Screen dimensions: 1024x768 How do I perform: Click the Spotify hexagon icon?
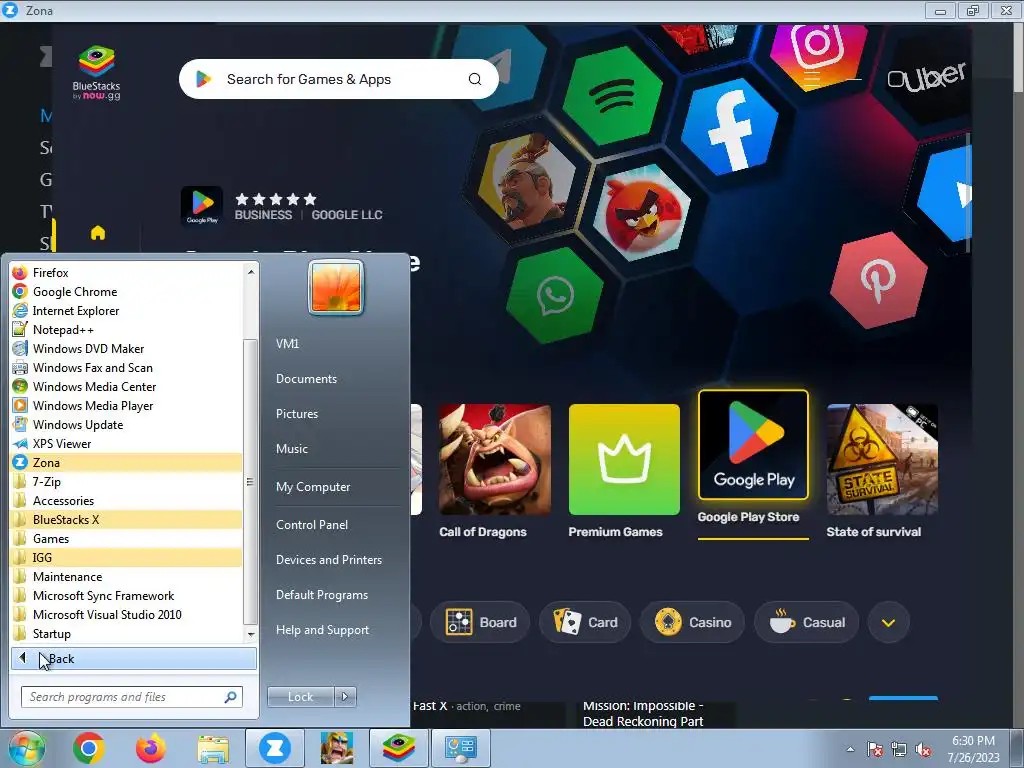click(x=612, y=95)
